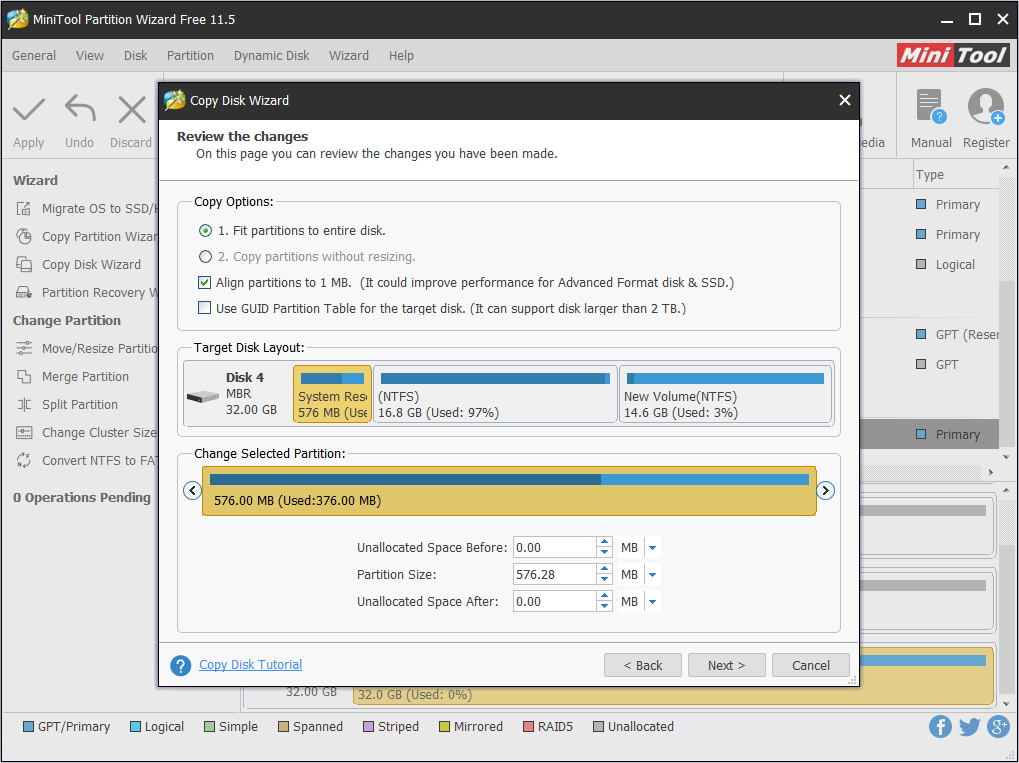
Task: Select the 16.8 GB NTFS partition block
Action: (x=495, y=394)
